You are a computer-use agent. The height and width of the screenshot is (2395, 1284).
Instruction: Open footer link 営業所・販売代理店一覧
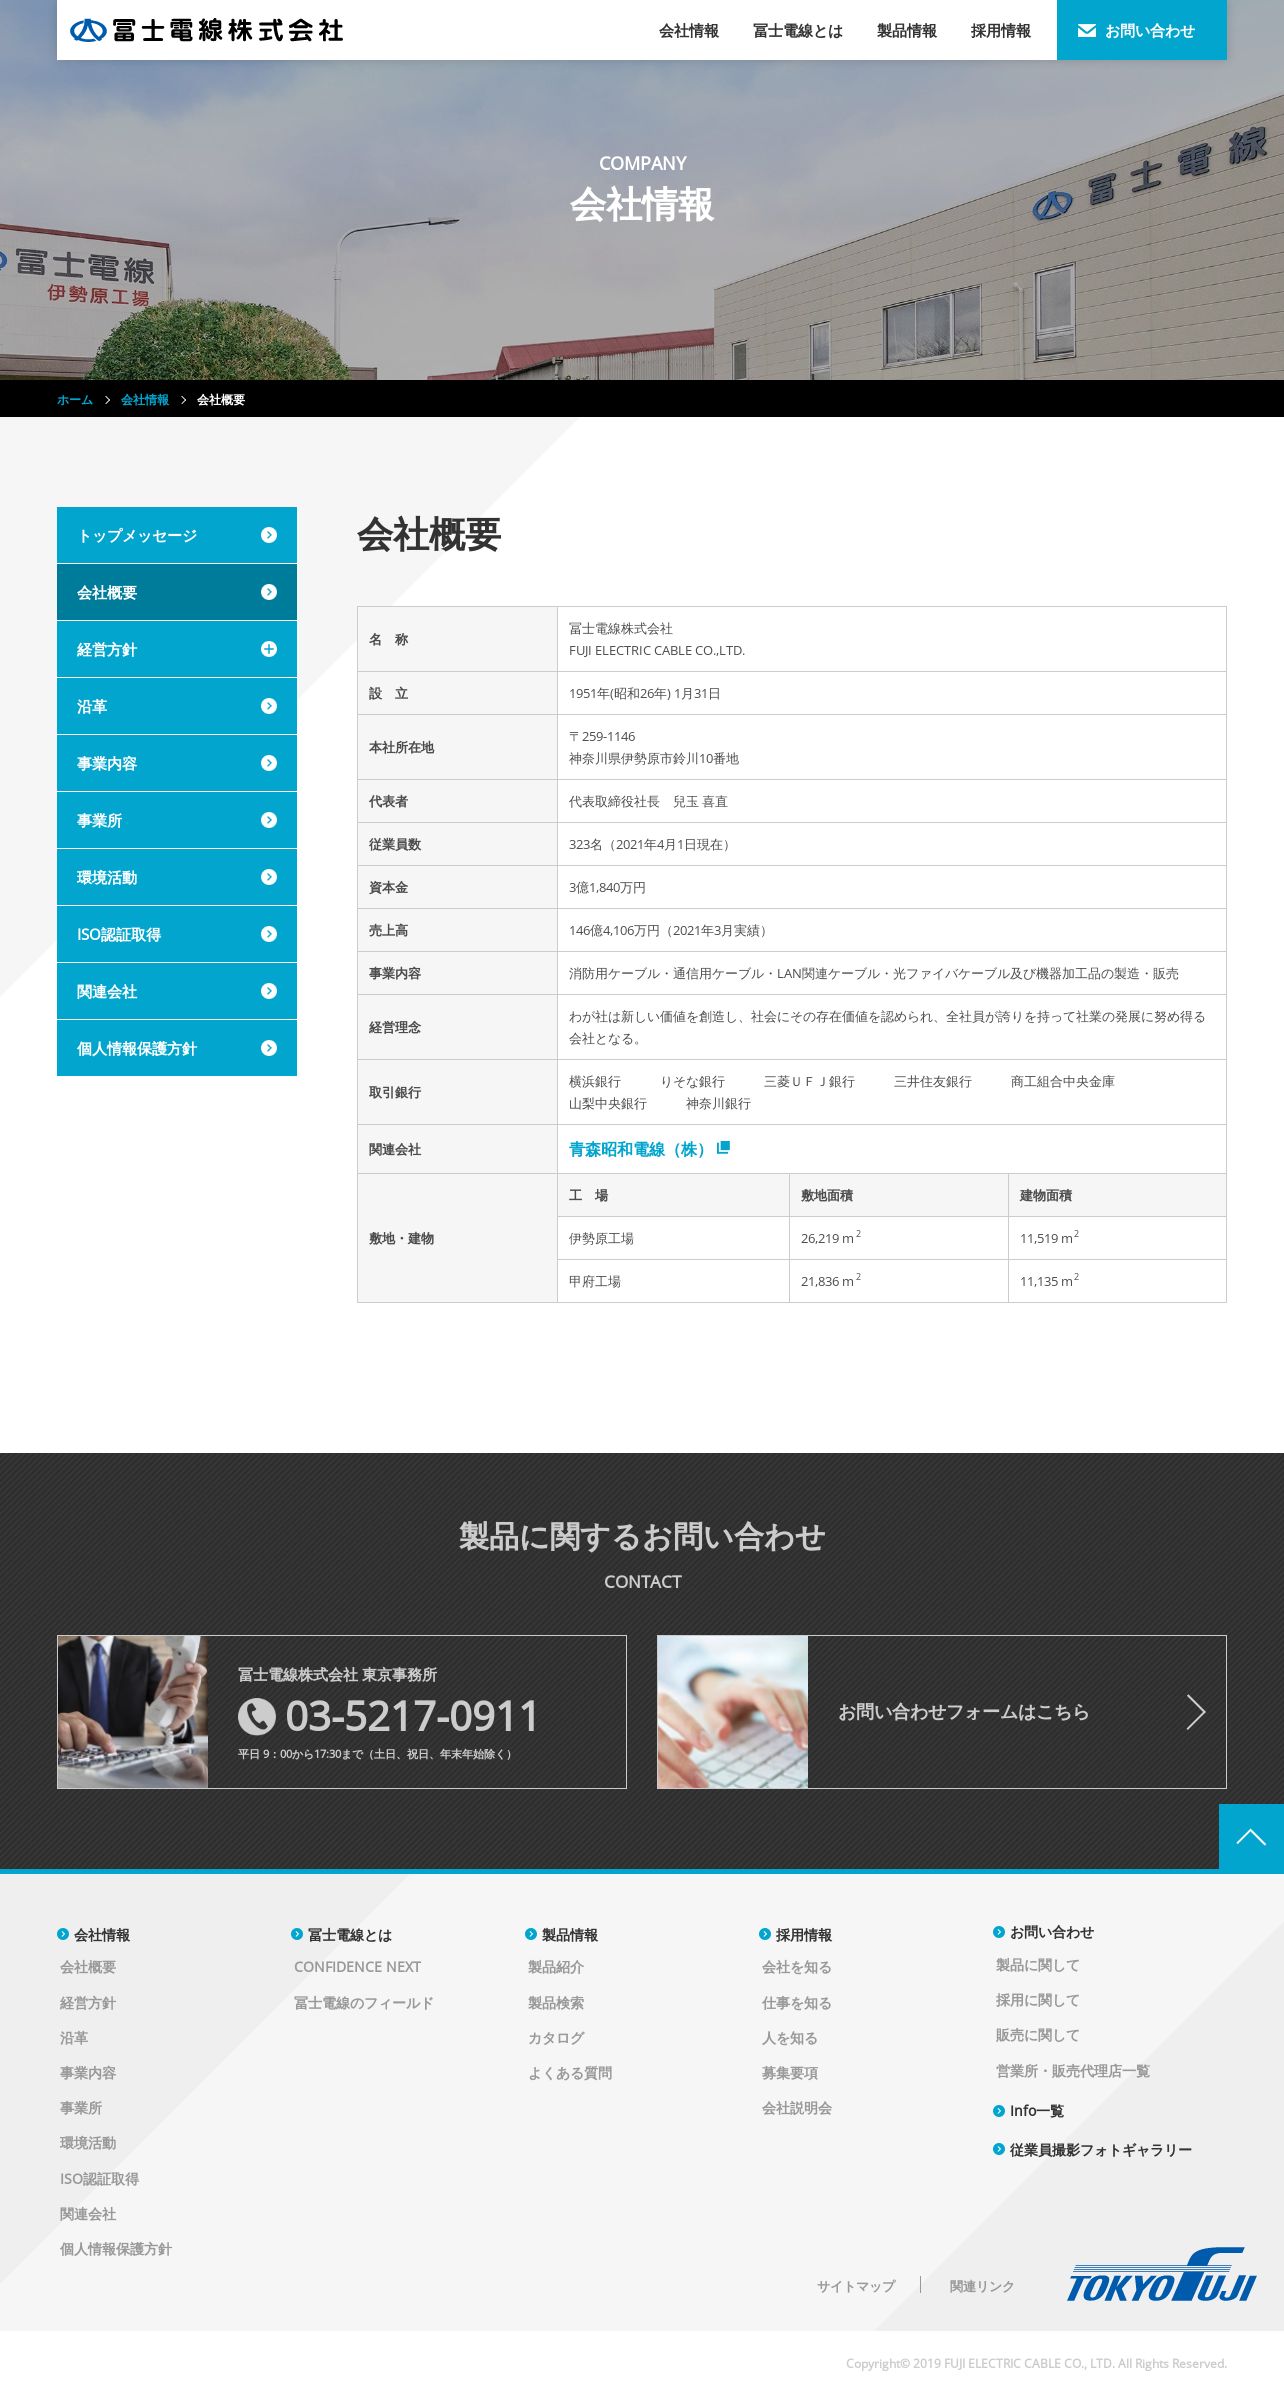point(1073,2071)
